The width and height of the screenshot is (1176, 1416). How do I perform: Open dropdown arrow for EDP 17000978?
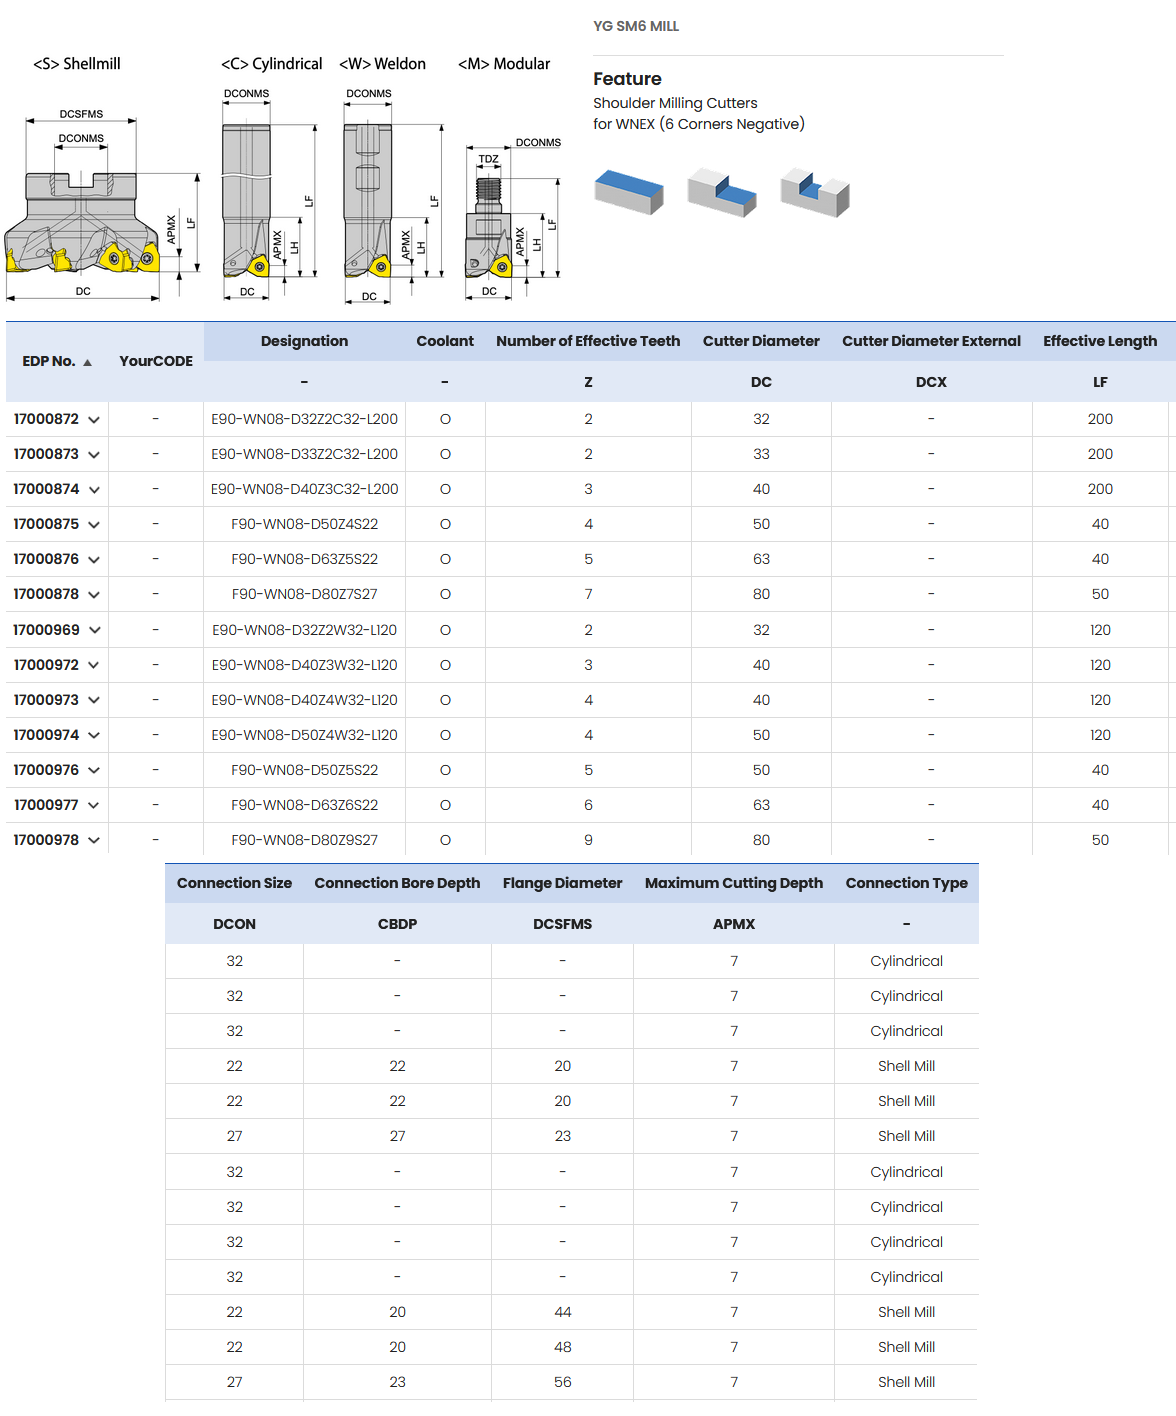tap(94, 840)
